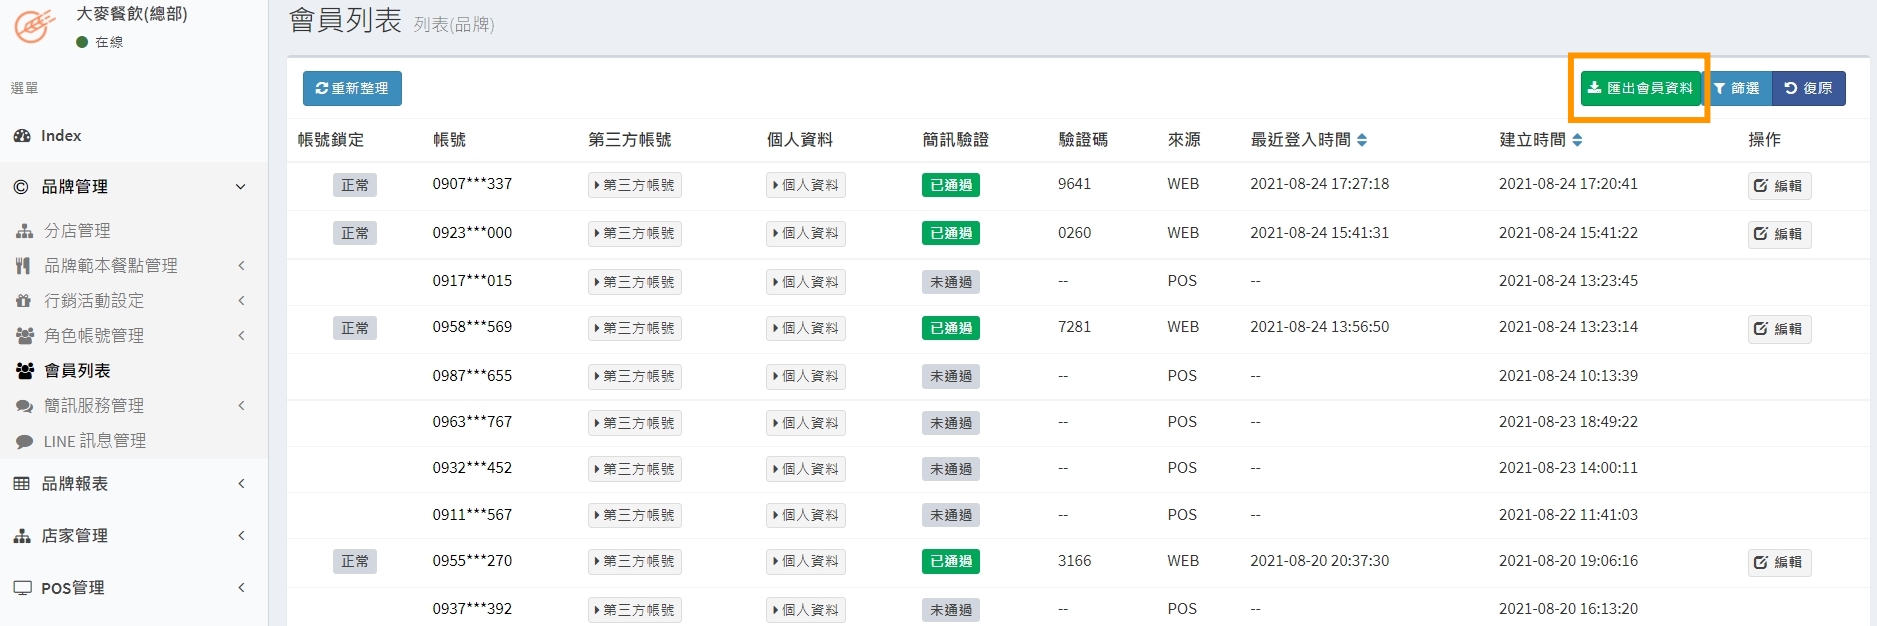Click 正常 status badge for 0958***569
Image resolution: width=1877 pixels, height=626 pixels.
[x=354, y=328]
